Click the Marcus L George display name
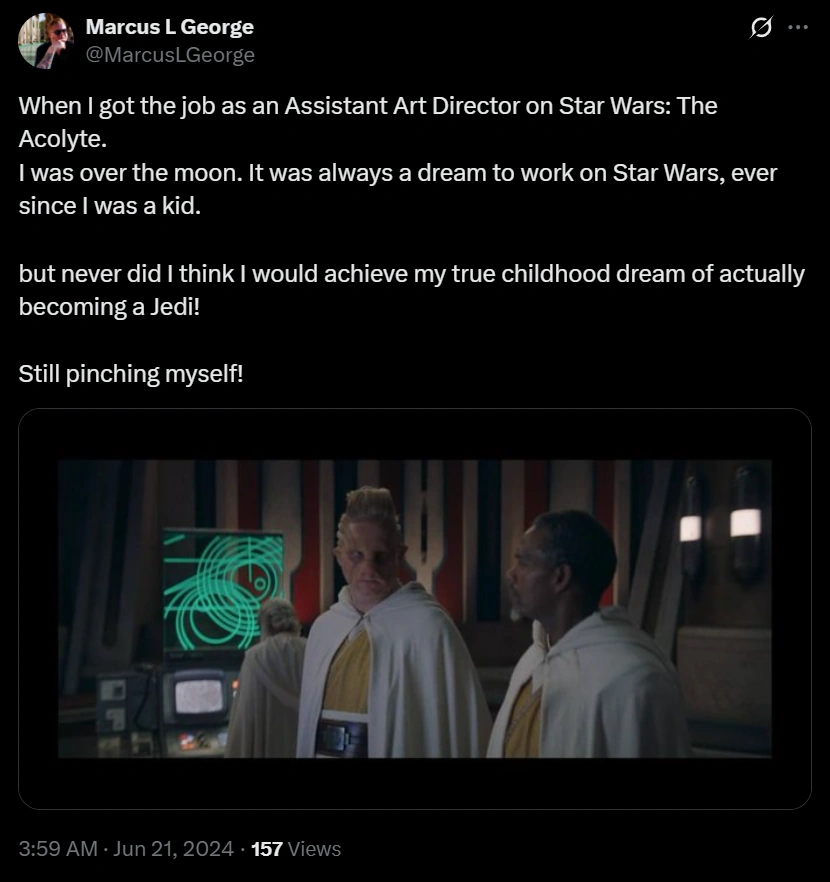This screenshot has height=882, width=830. point(169,26)
